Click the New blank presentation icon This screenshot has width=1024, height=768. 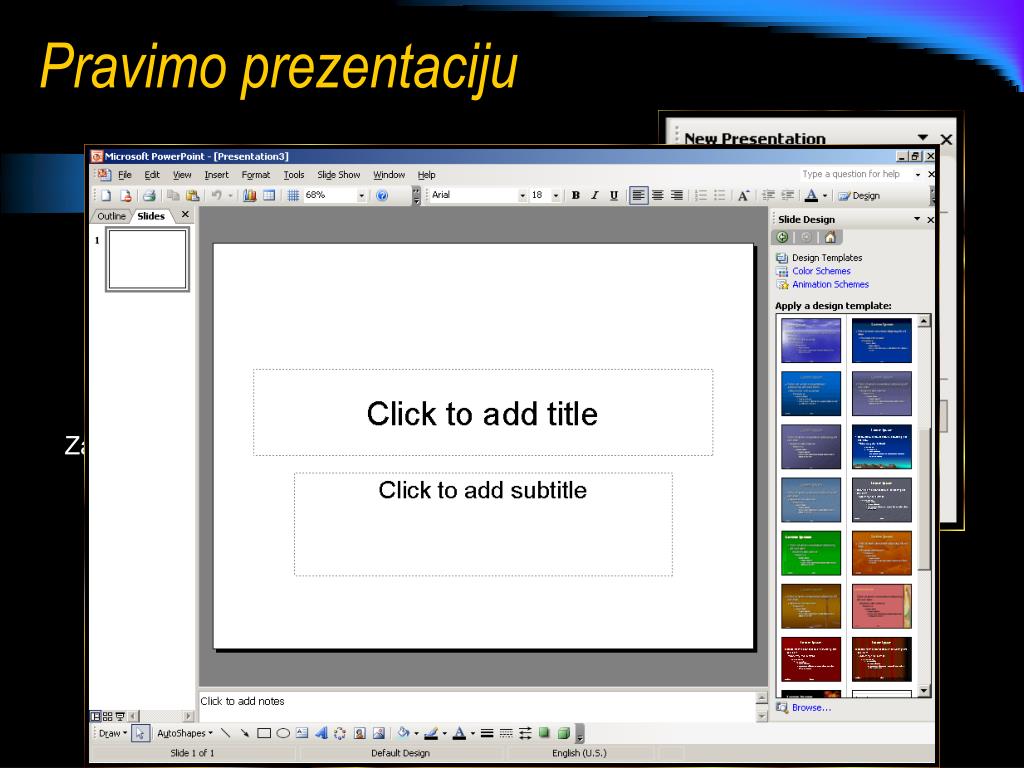[x=106, y=195]
